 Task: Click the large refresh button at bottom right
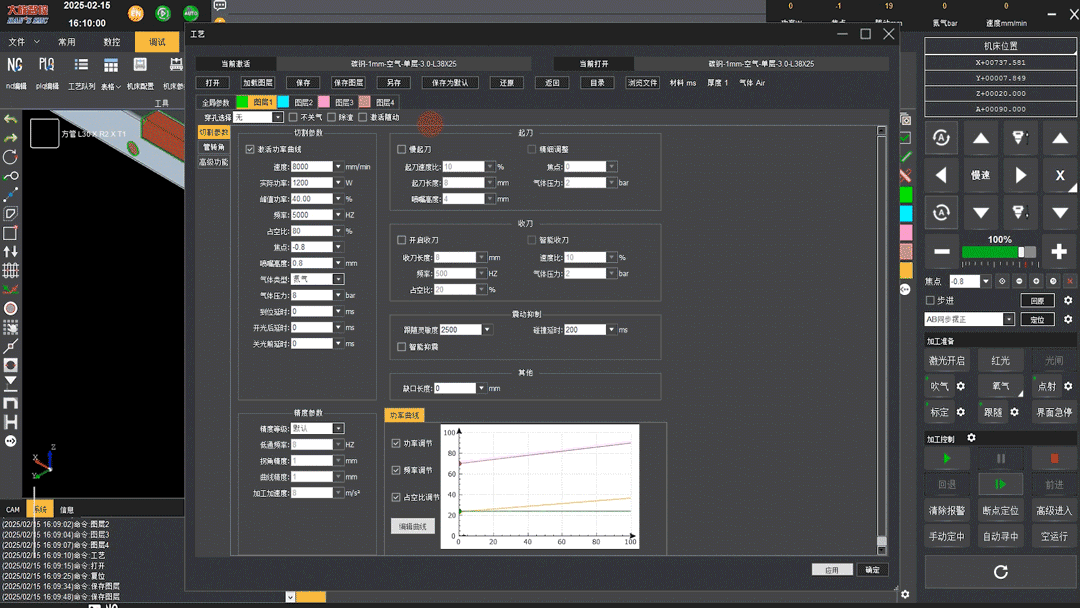[1000, 572]
